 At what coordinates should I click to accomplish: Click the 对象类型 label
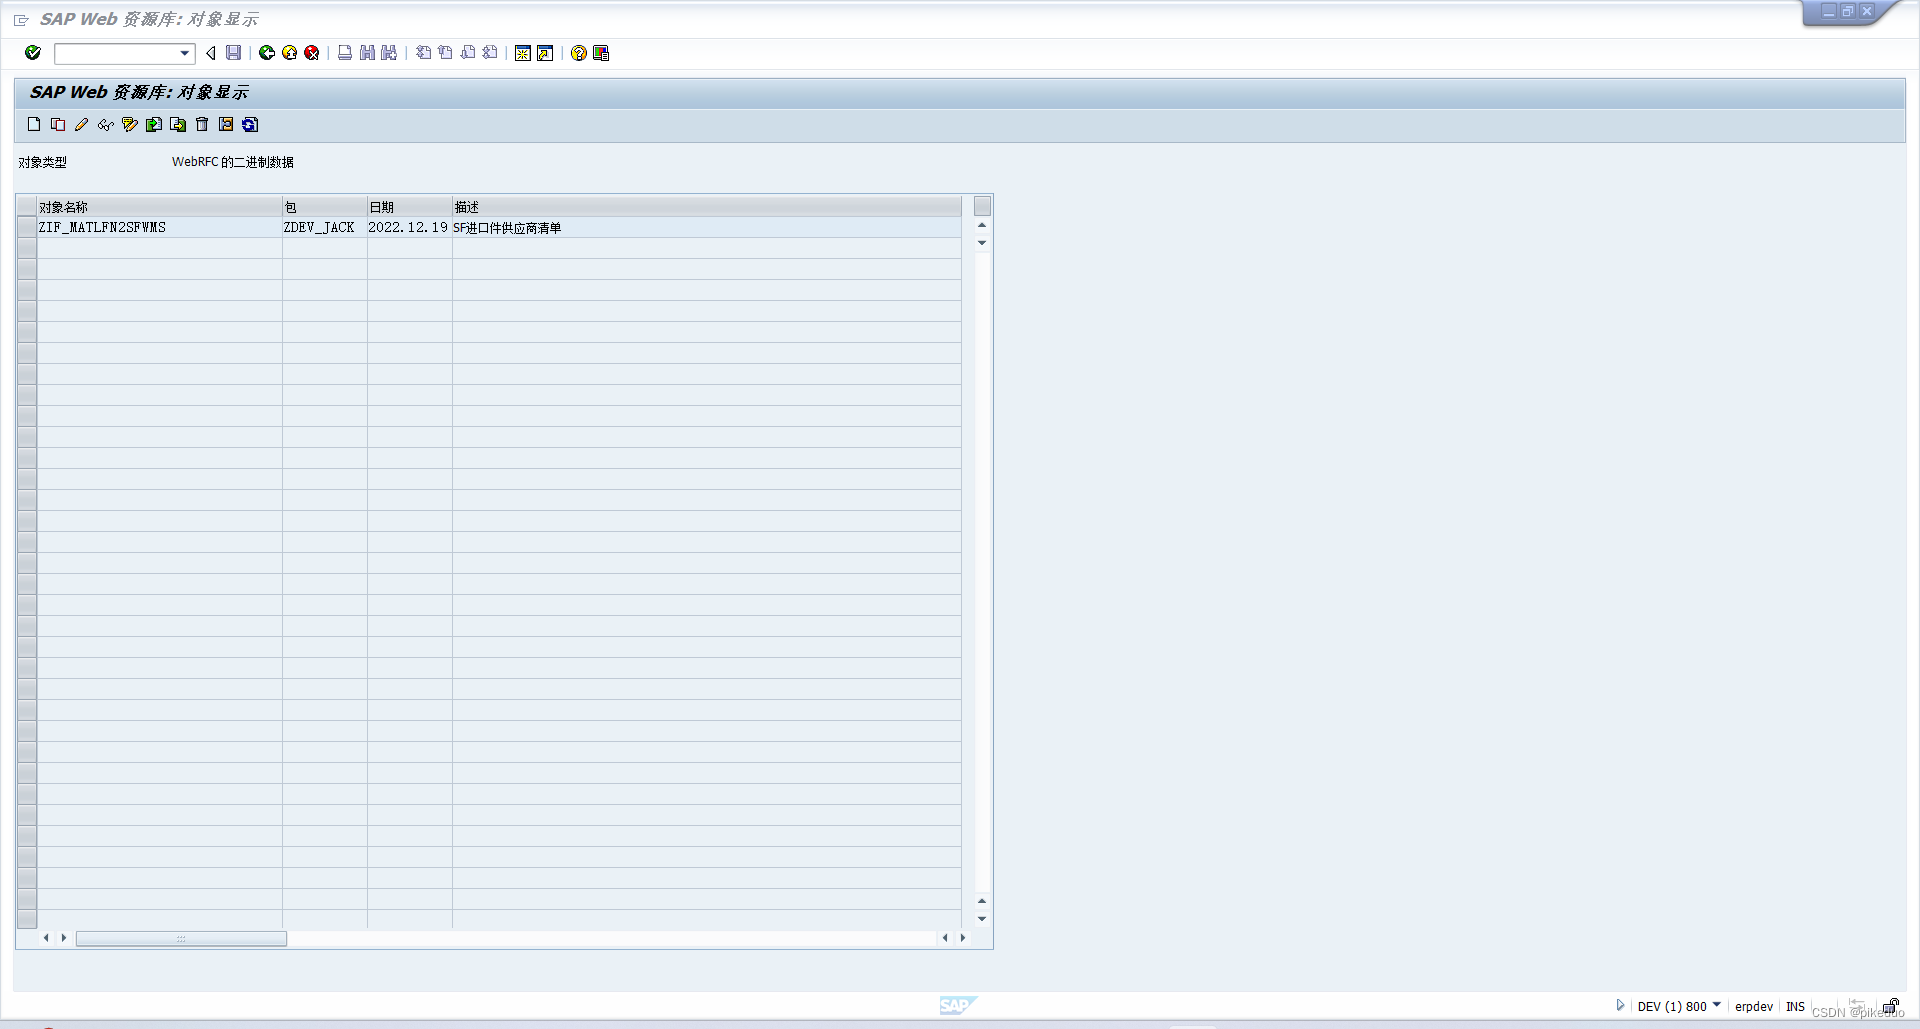coord(42,162)
